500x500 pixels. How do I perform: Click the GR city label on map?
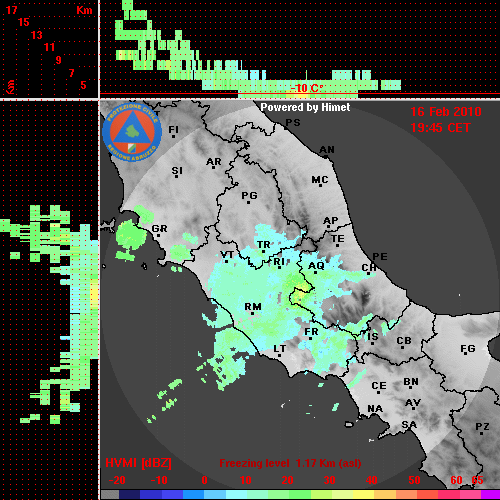tap(159, 229)
